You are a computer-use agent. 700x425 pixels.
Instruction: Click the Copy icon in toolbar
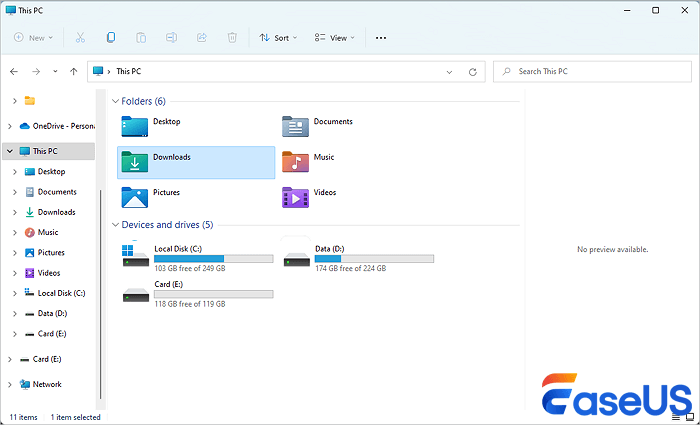point(110,38)
